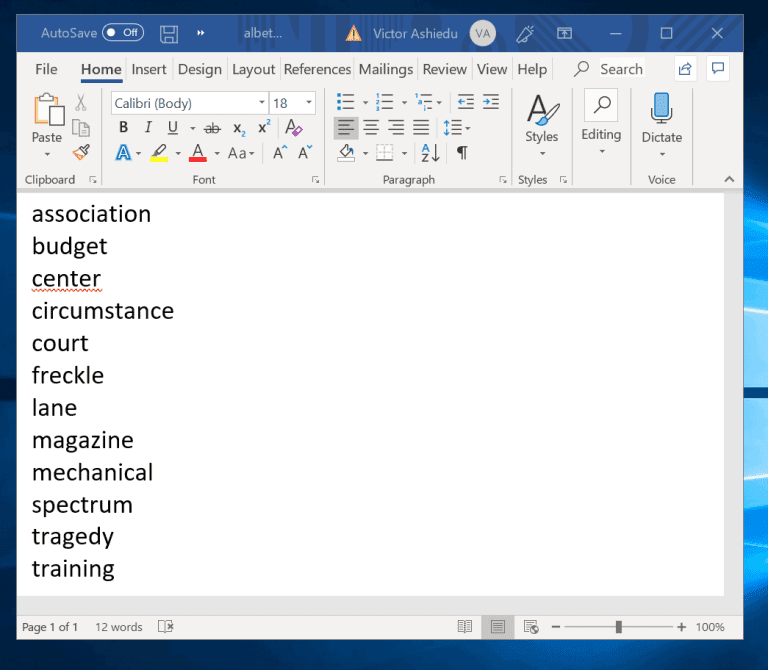Image resolution: width=768 pixels, height=670 pixels.
Task: Toggle Superscript formatting
Action: tap(264, 127)
